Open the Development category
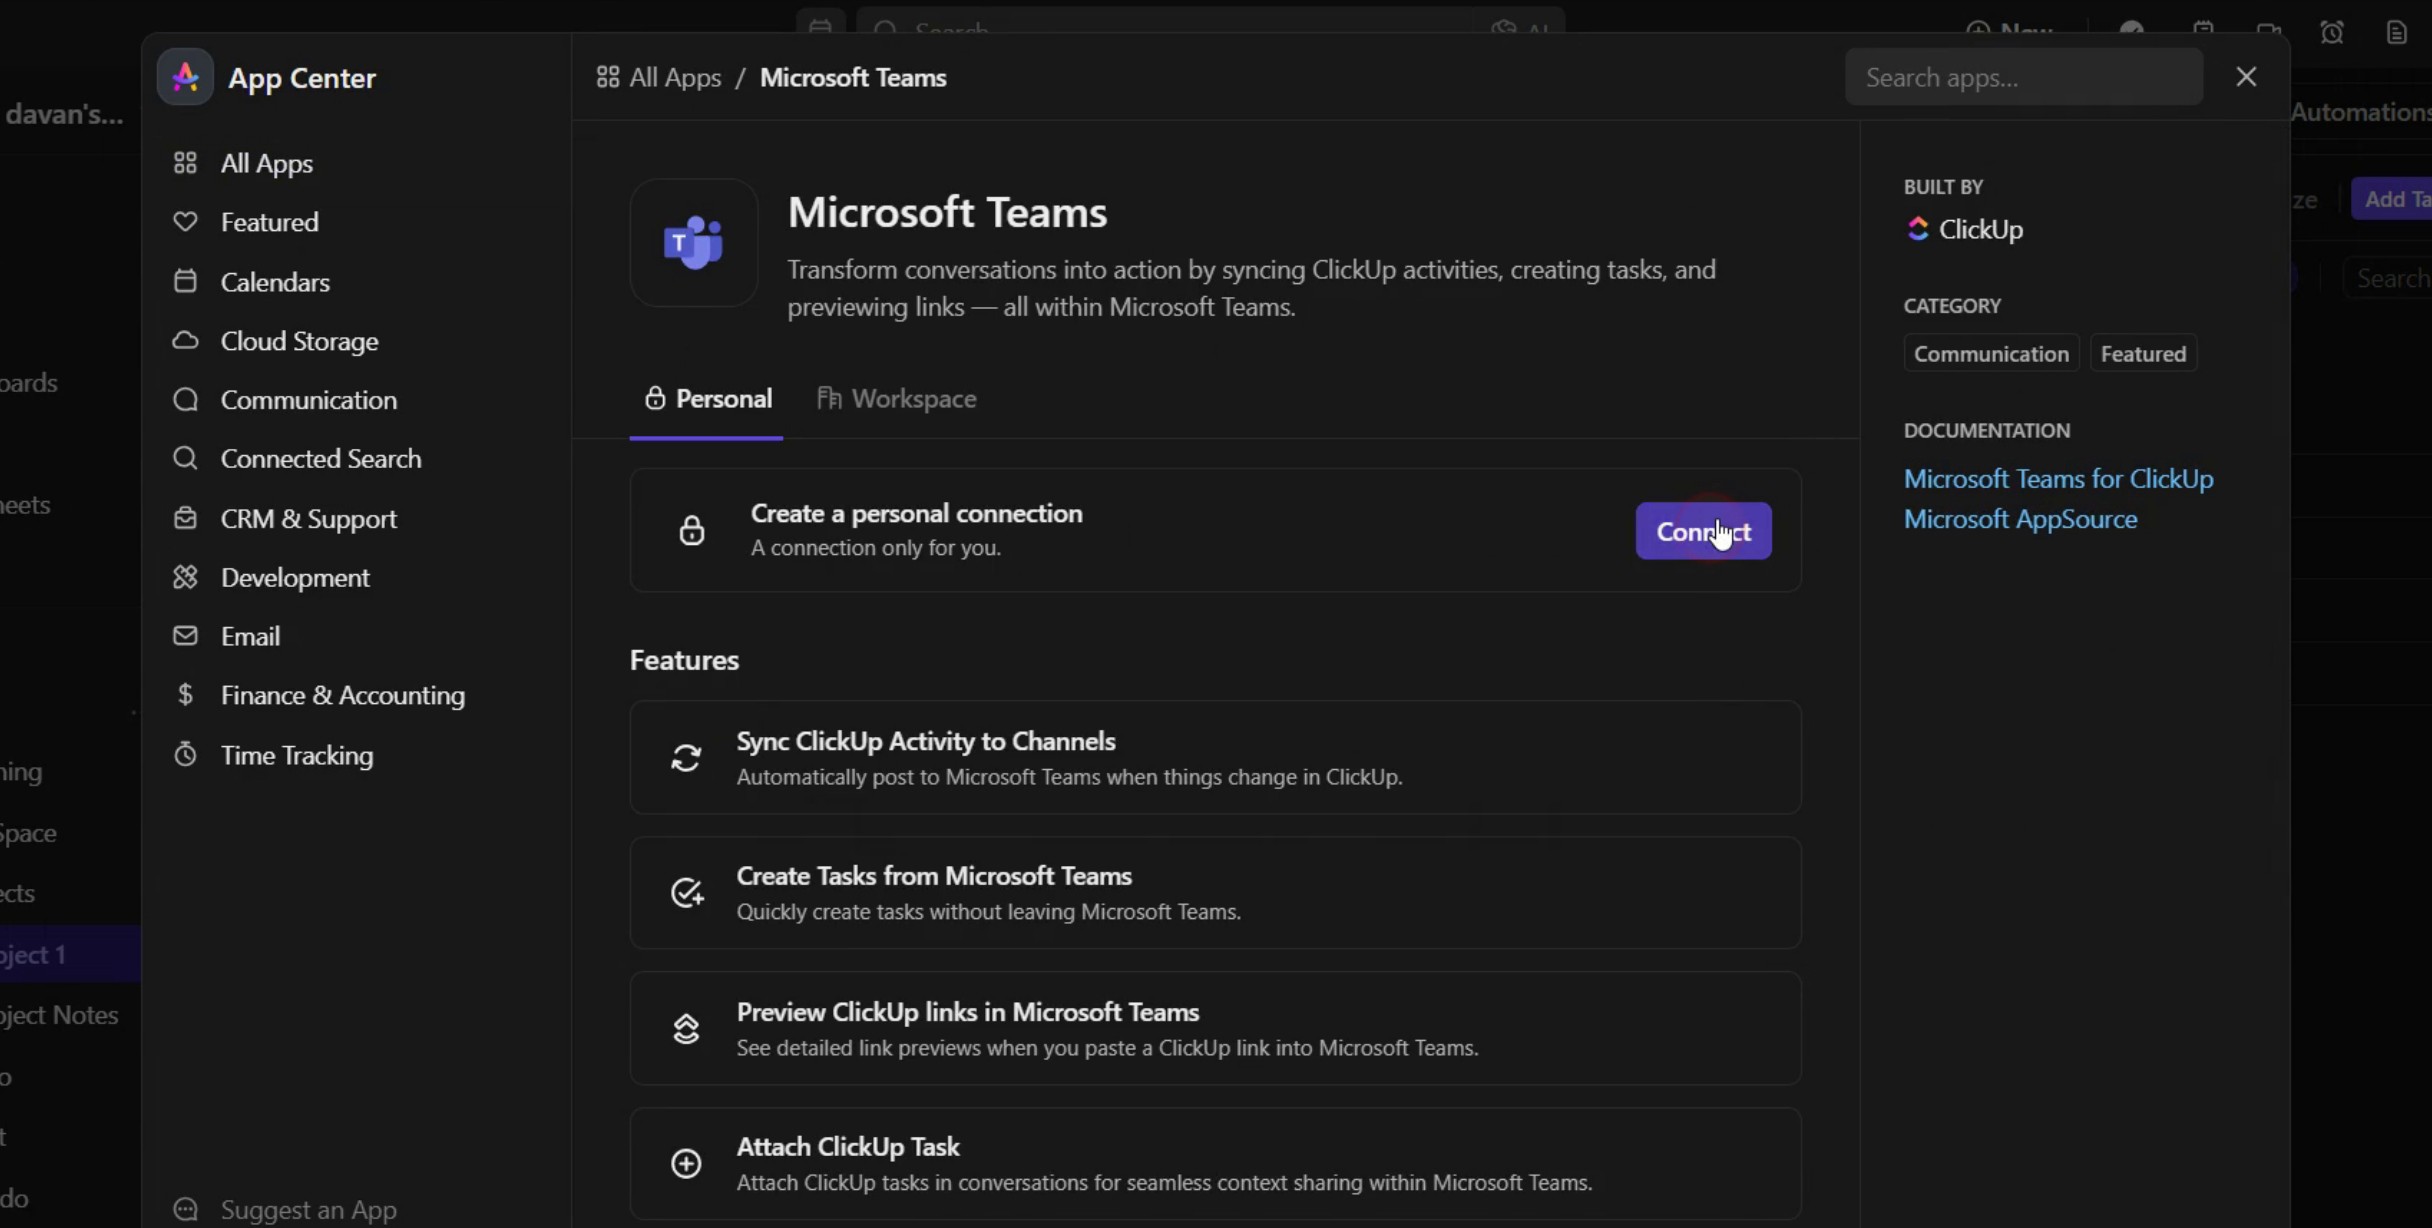 point(294,577)
